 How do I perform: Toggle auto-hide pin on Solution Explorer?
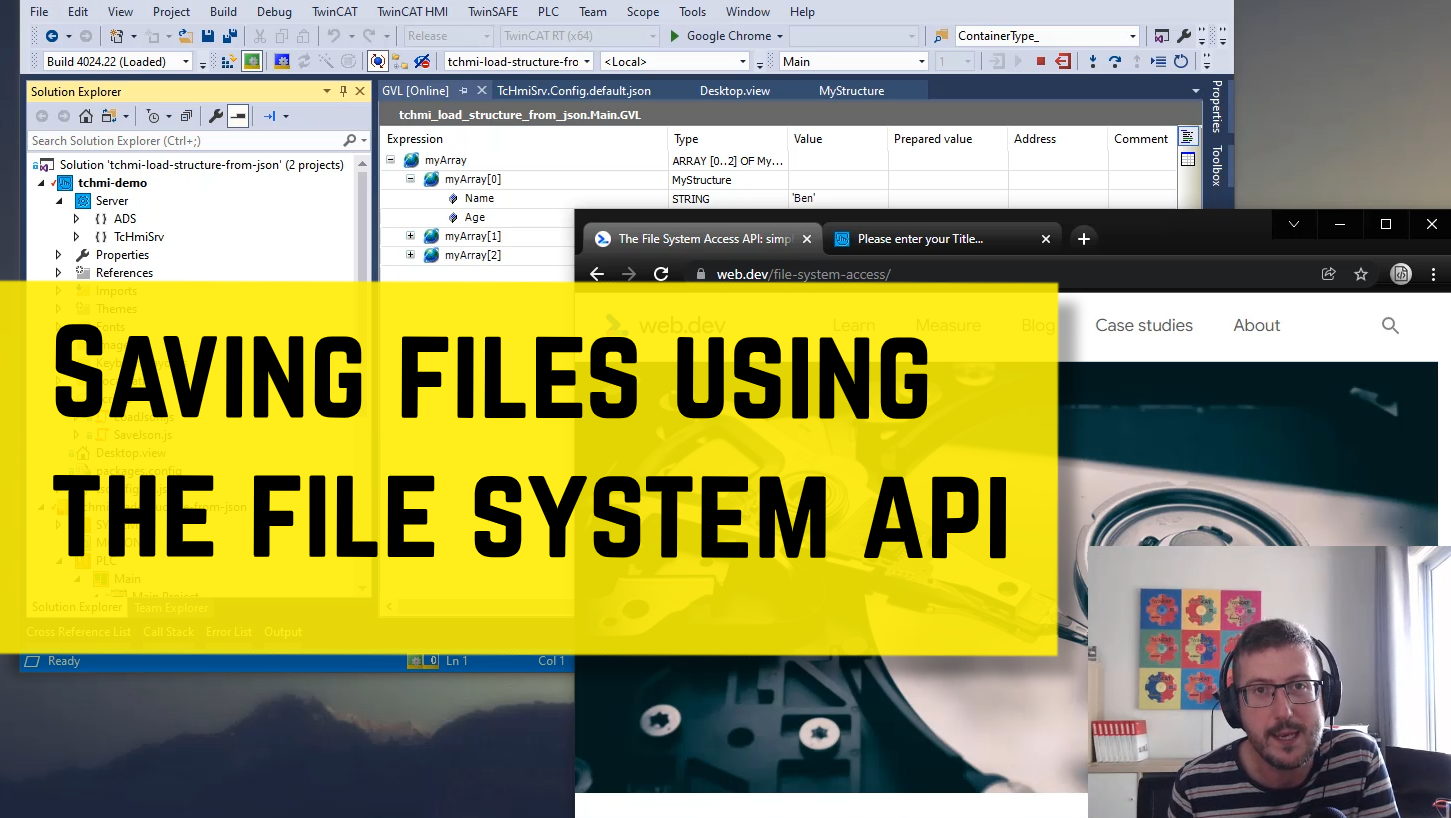343,91
